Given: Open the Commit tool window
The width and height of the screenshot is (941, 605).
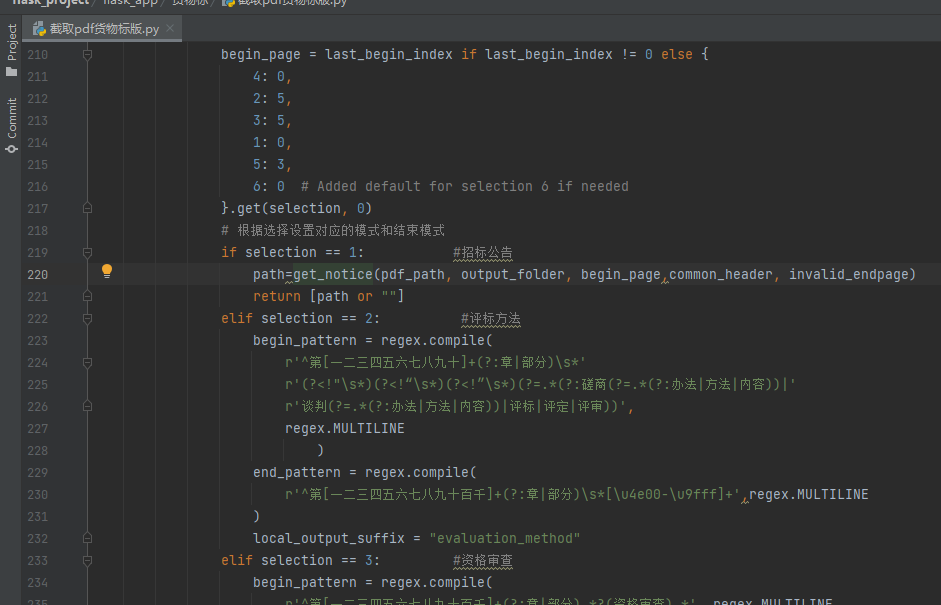Looking at the screenshot, I should [12, 124].
